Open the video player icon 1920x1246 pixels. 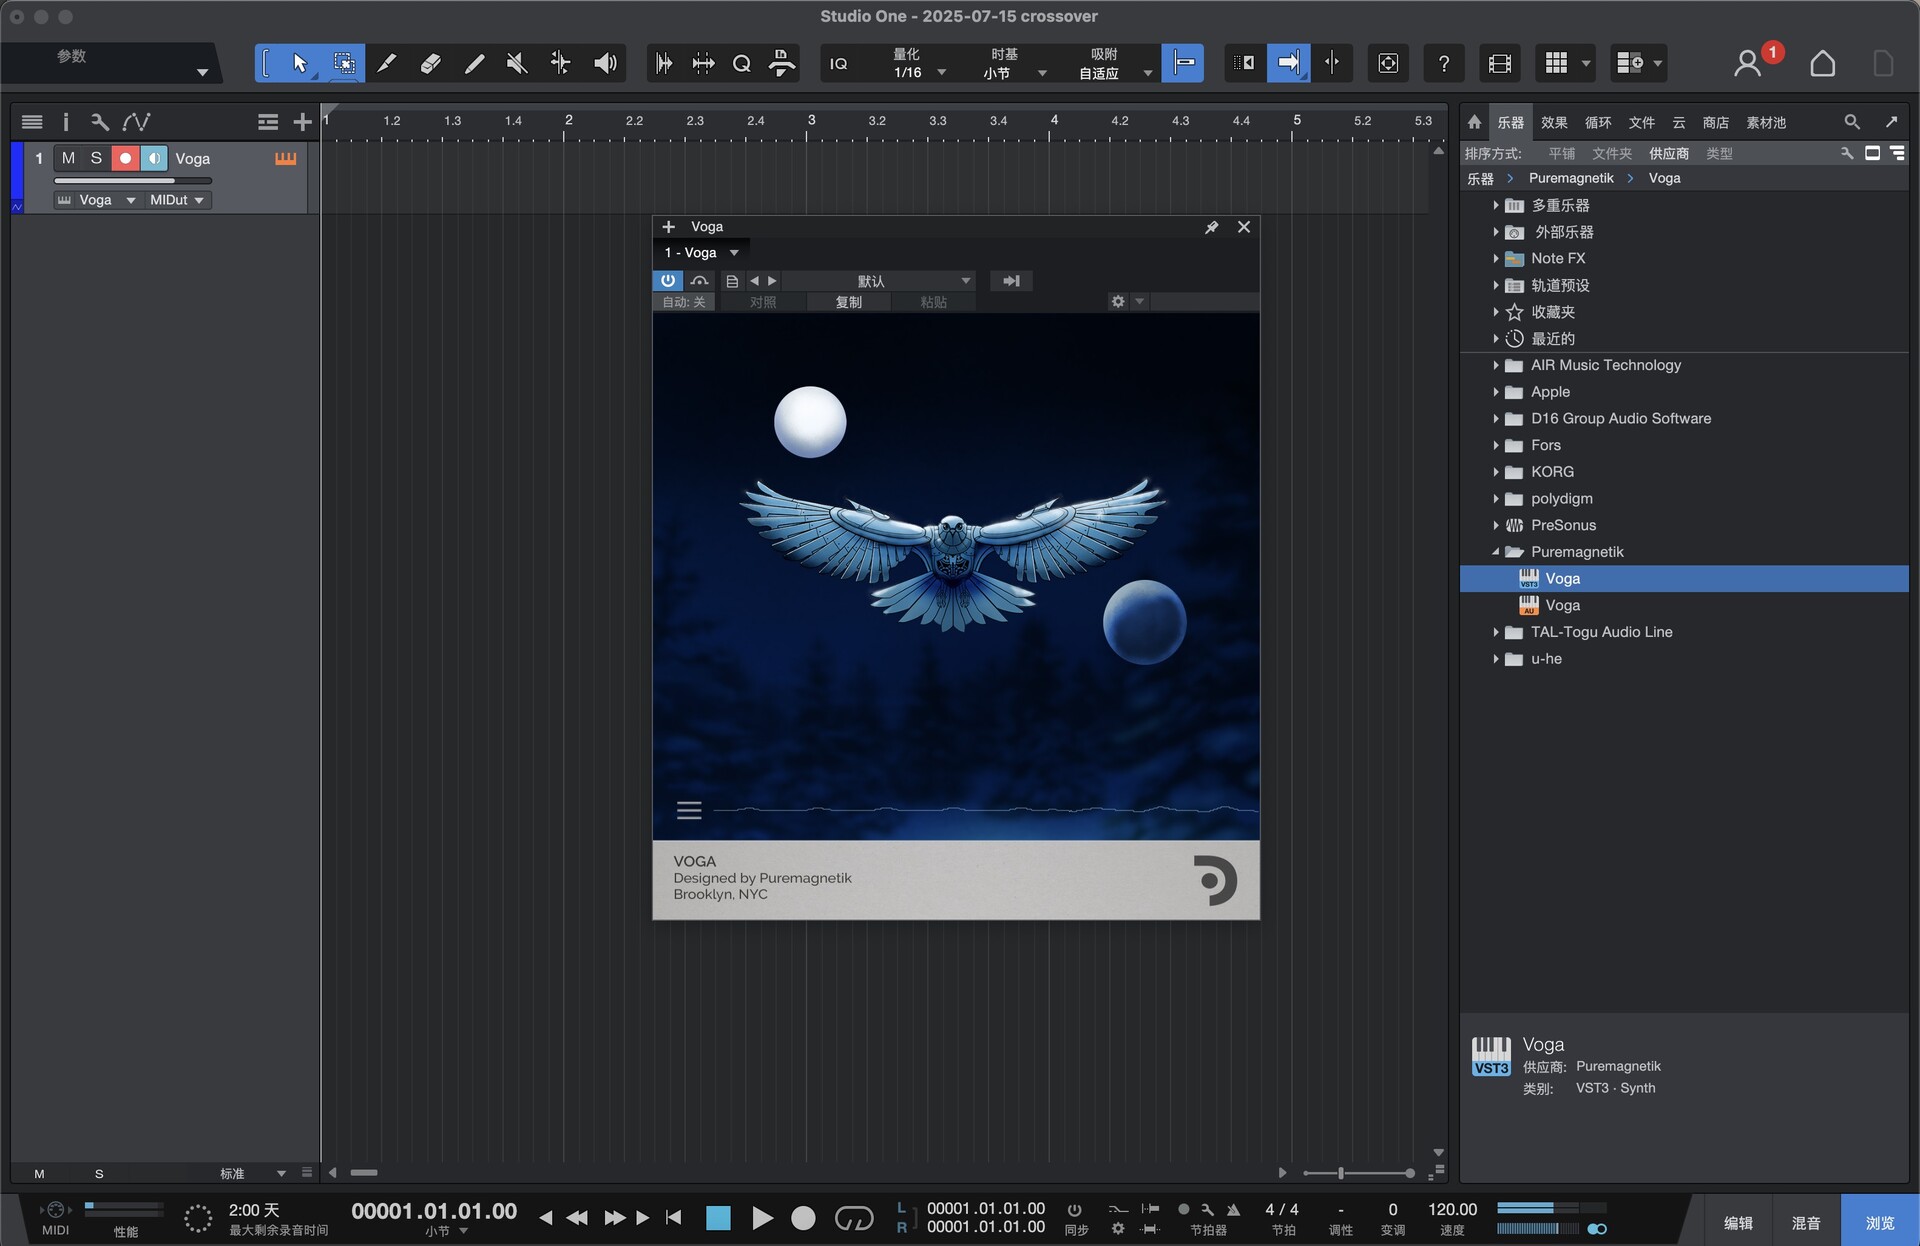point(1499,64)
